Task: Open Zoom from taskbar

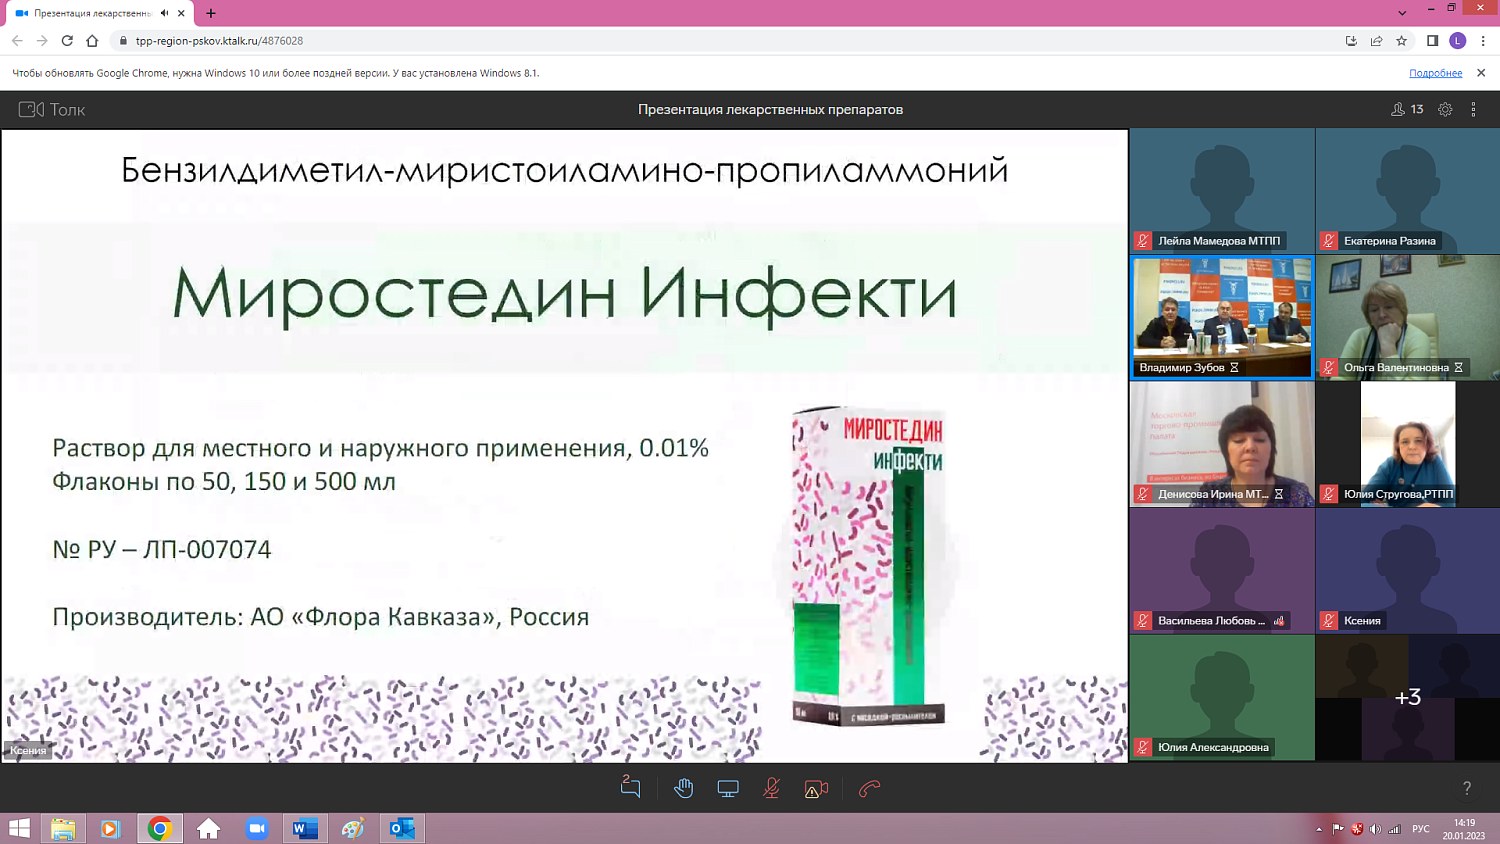Action: [257, 828]
